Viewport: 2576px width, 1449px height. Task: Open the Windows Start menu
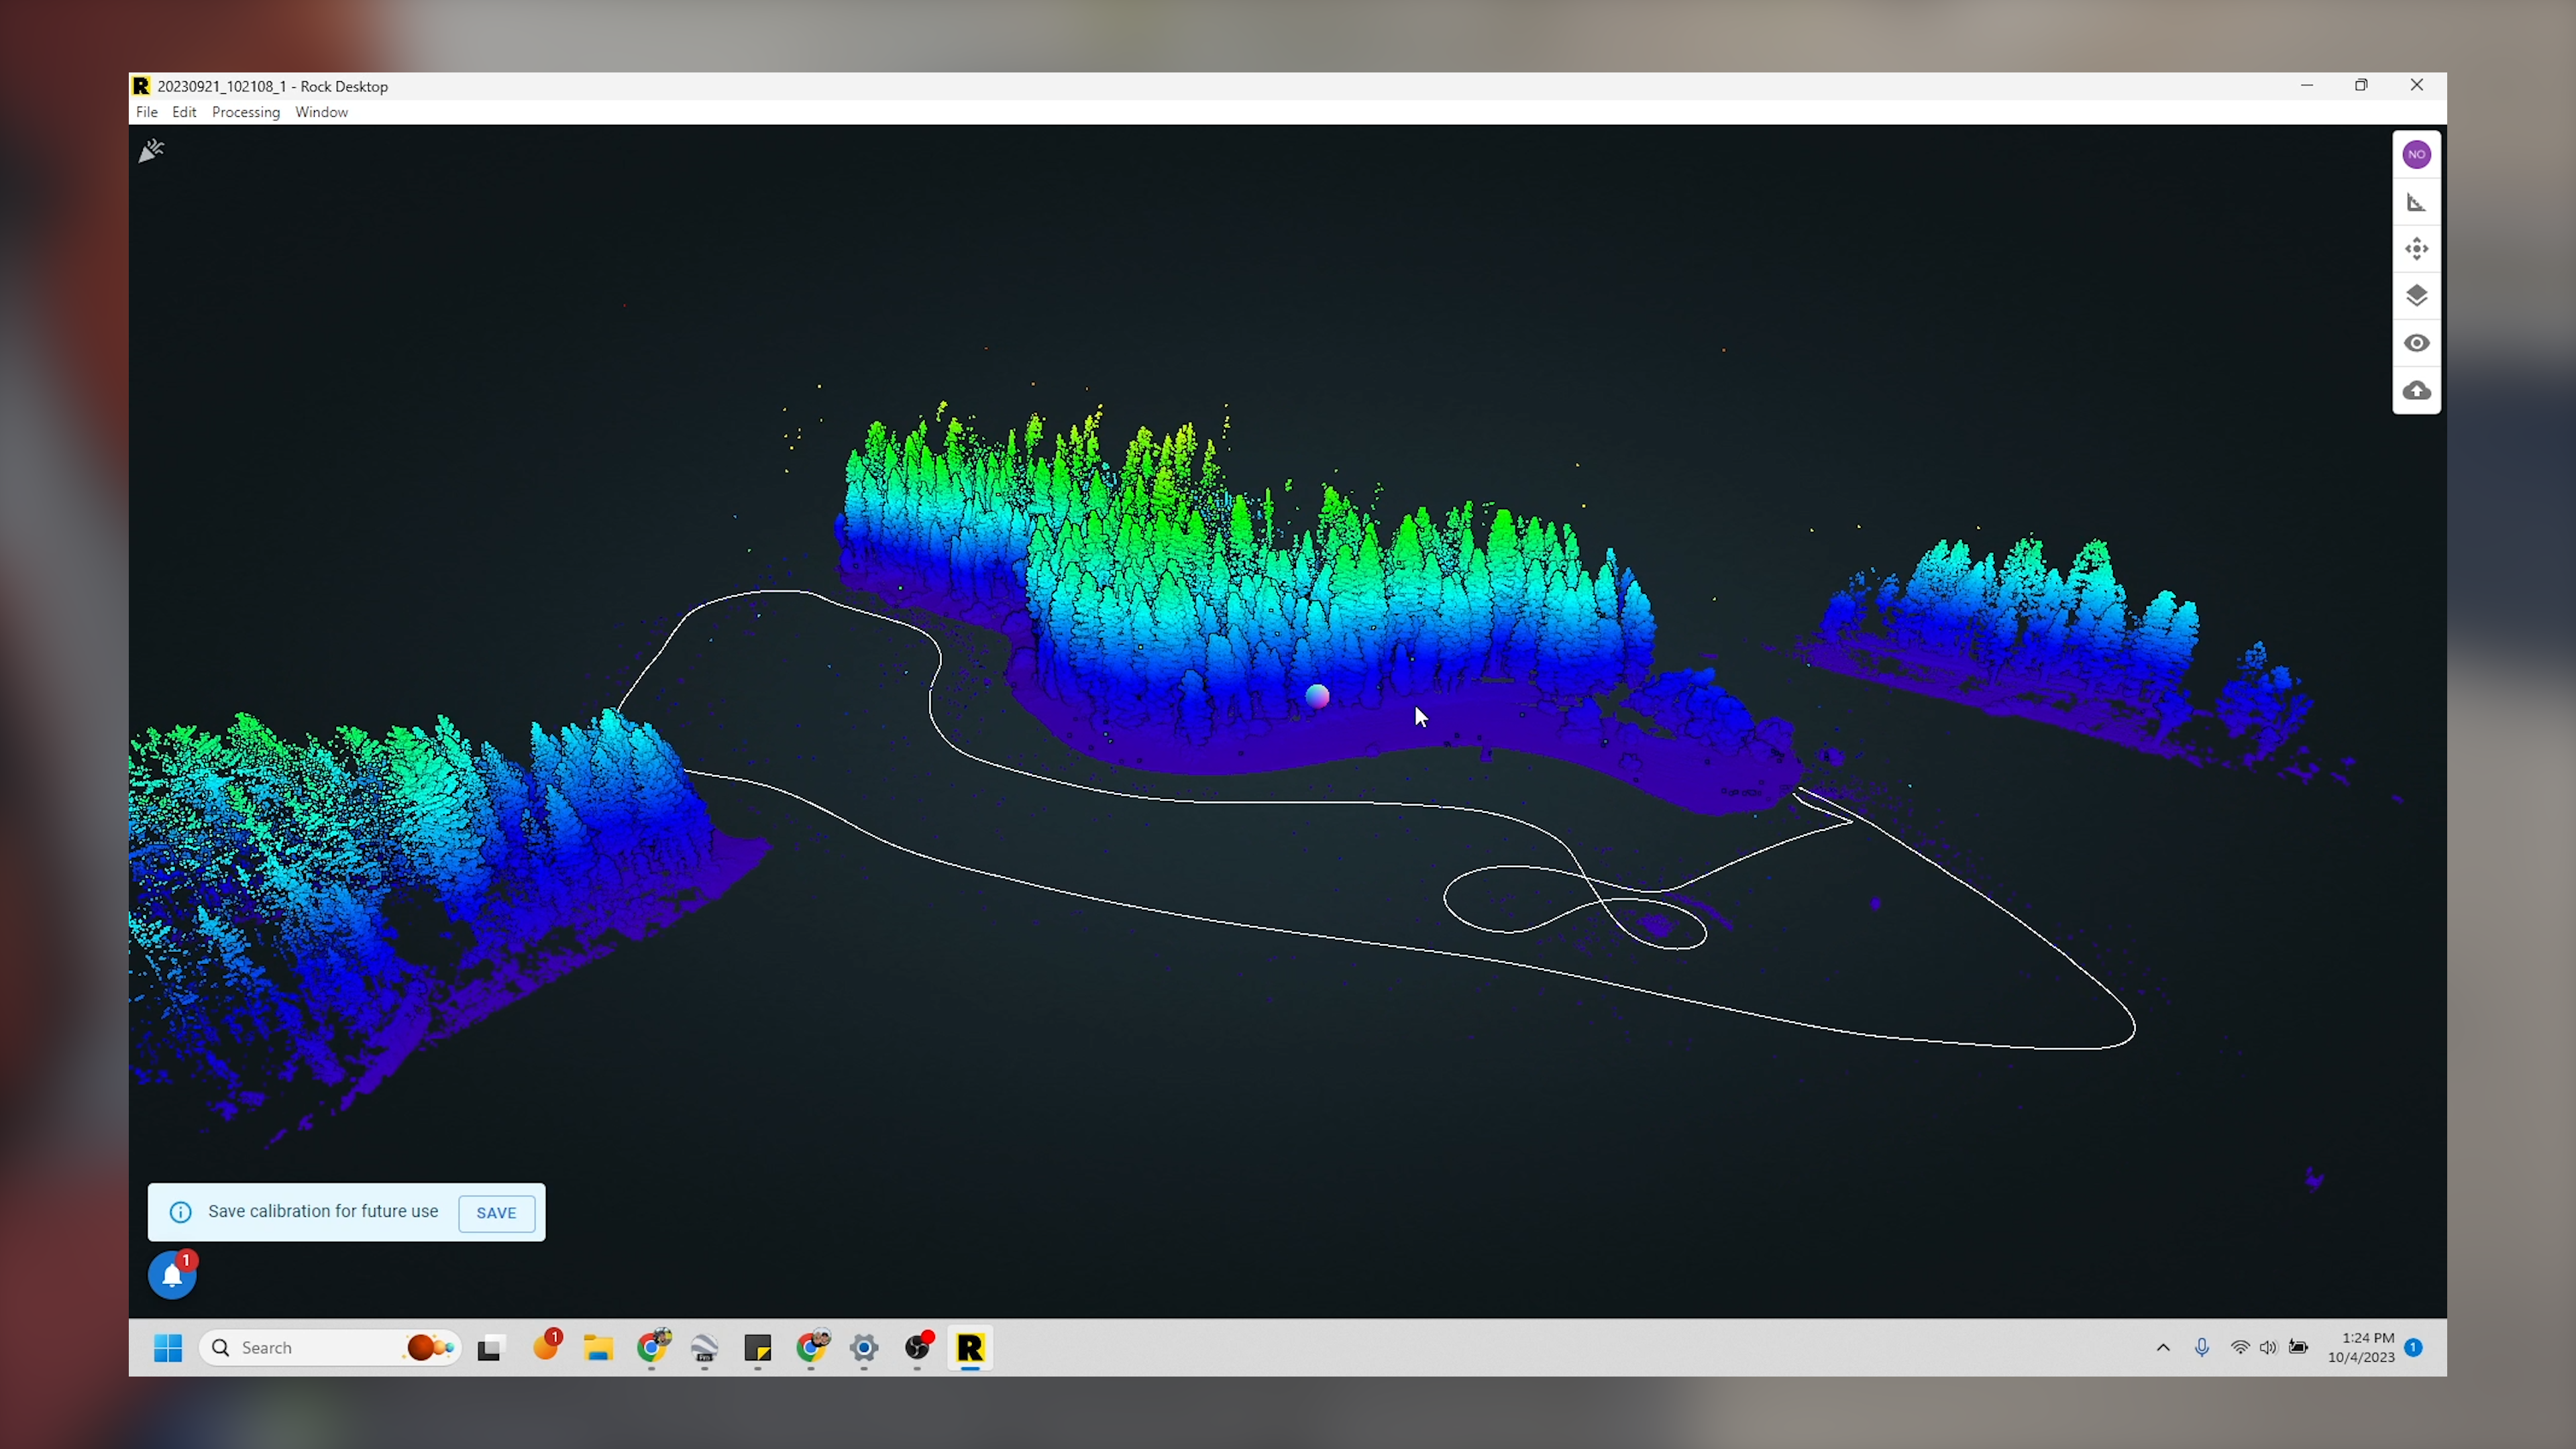(x=168, y=1348)
